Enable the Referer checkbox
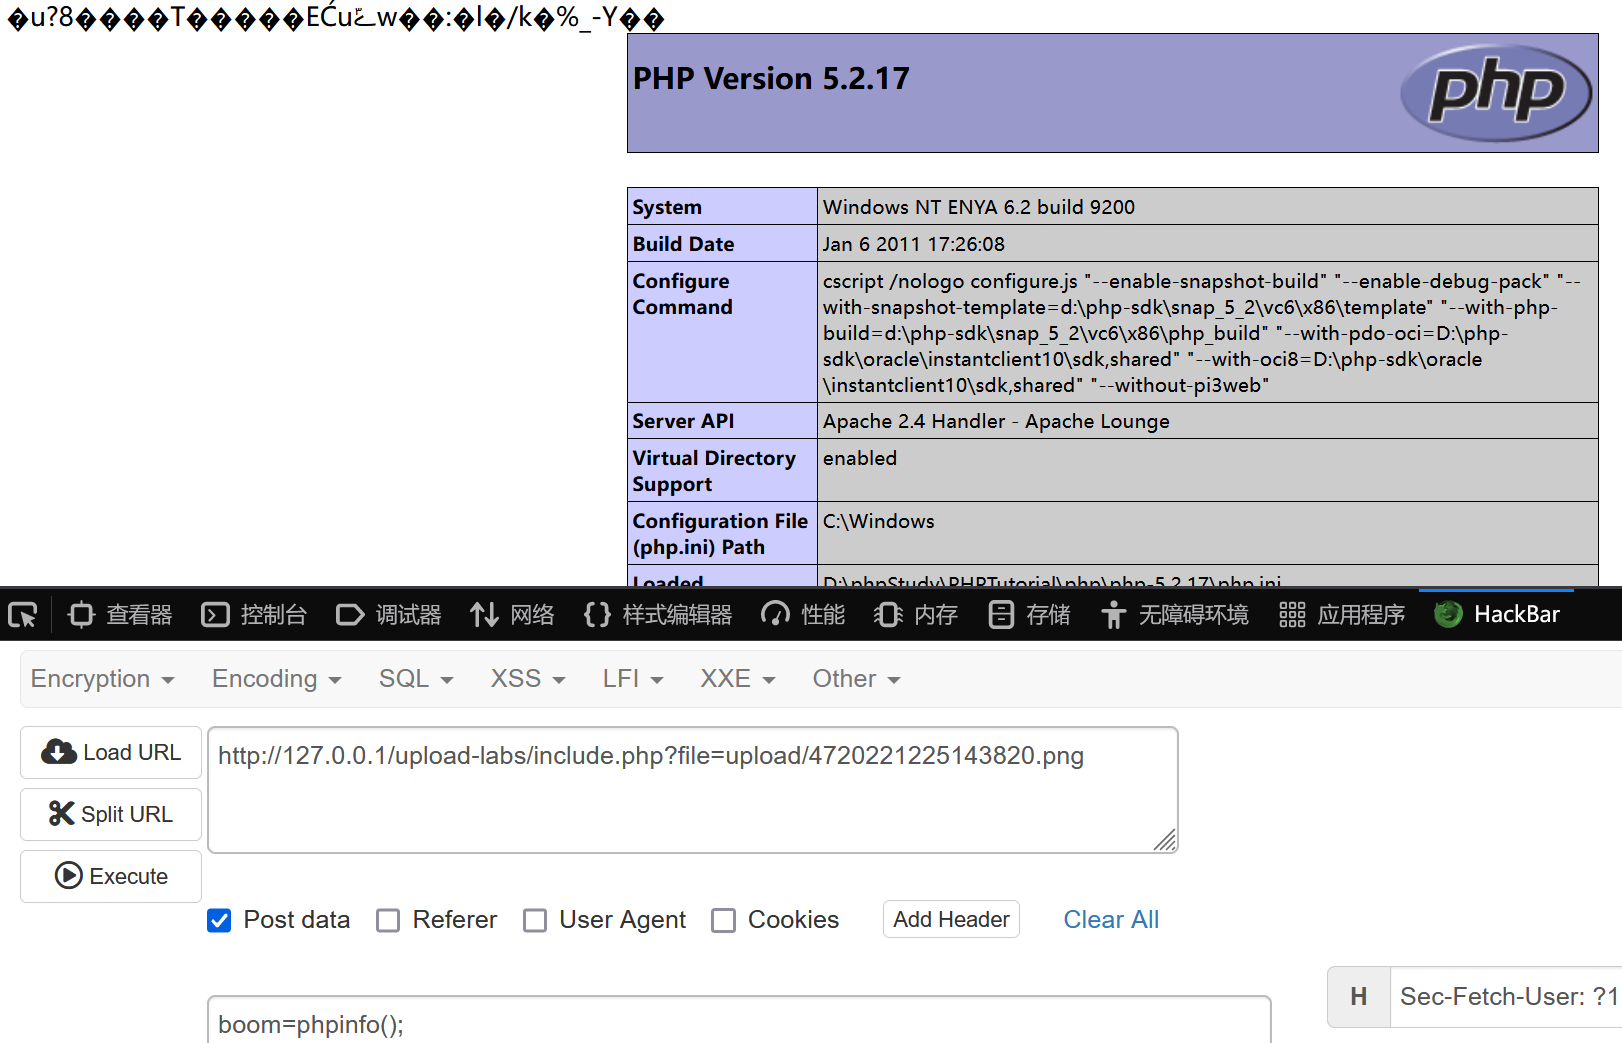Screen dimensions: 1622x1043 (388, 920)
